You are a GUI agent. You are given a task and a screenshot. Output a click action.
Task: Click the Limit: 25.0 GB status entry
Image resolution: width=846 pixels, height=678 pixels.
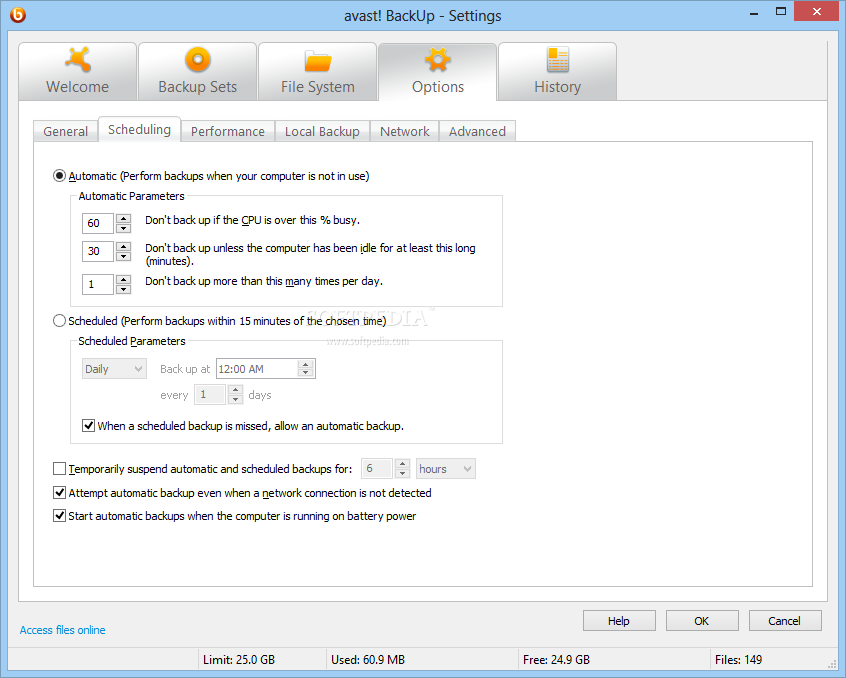click(x=238, y=659)
